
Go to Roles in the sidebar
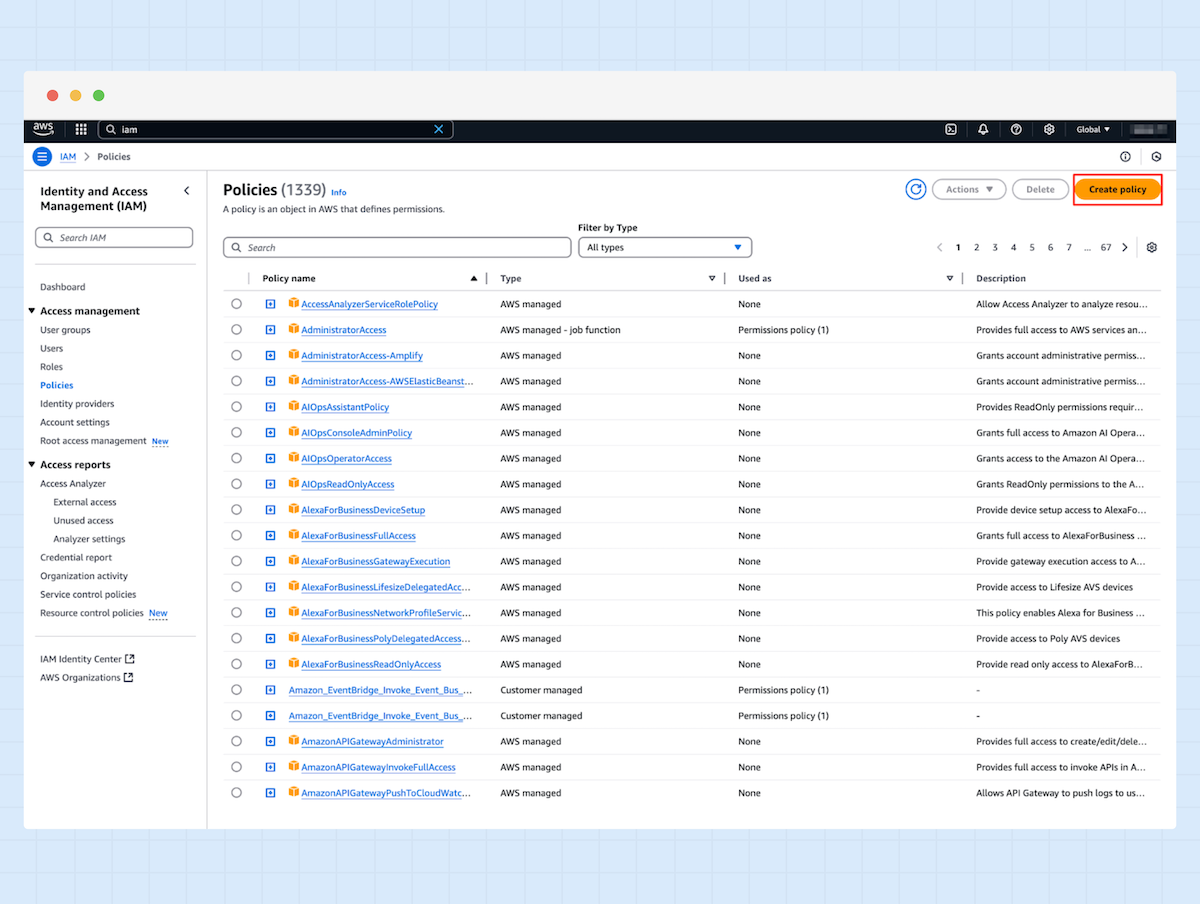coord(52,367)
